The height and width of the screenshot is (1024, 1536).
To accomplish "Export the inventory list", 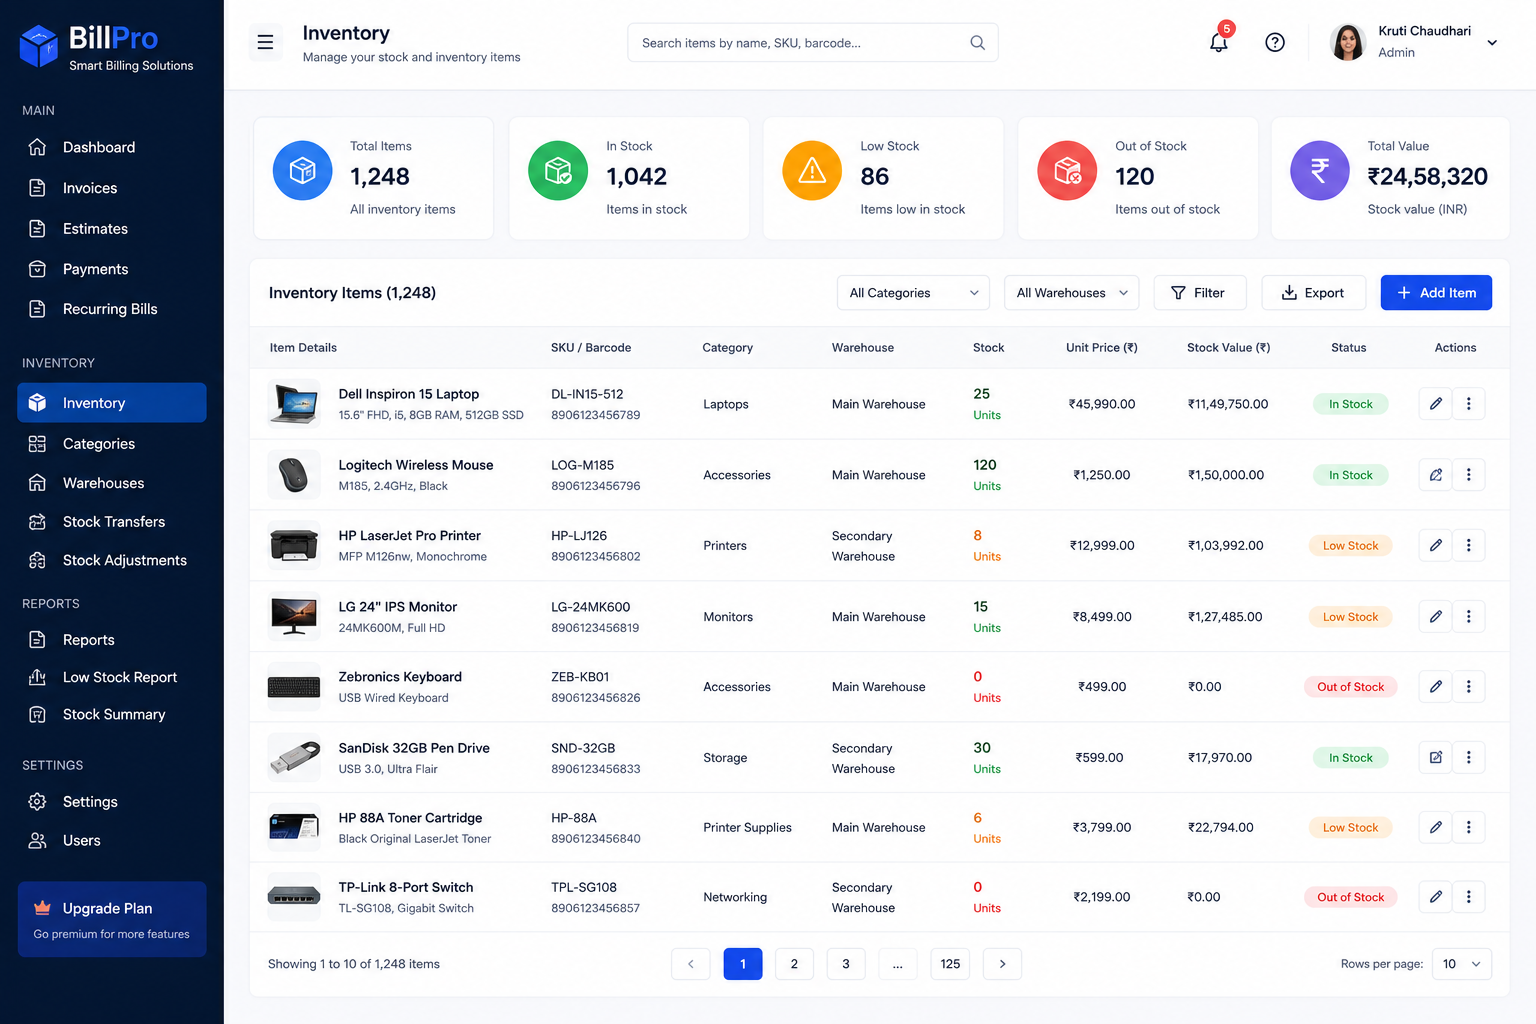I will click(1313, 293).
